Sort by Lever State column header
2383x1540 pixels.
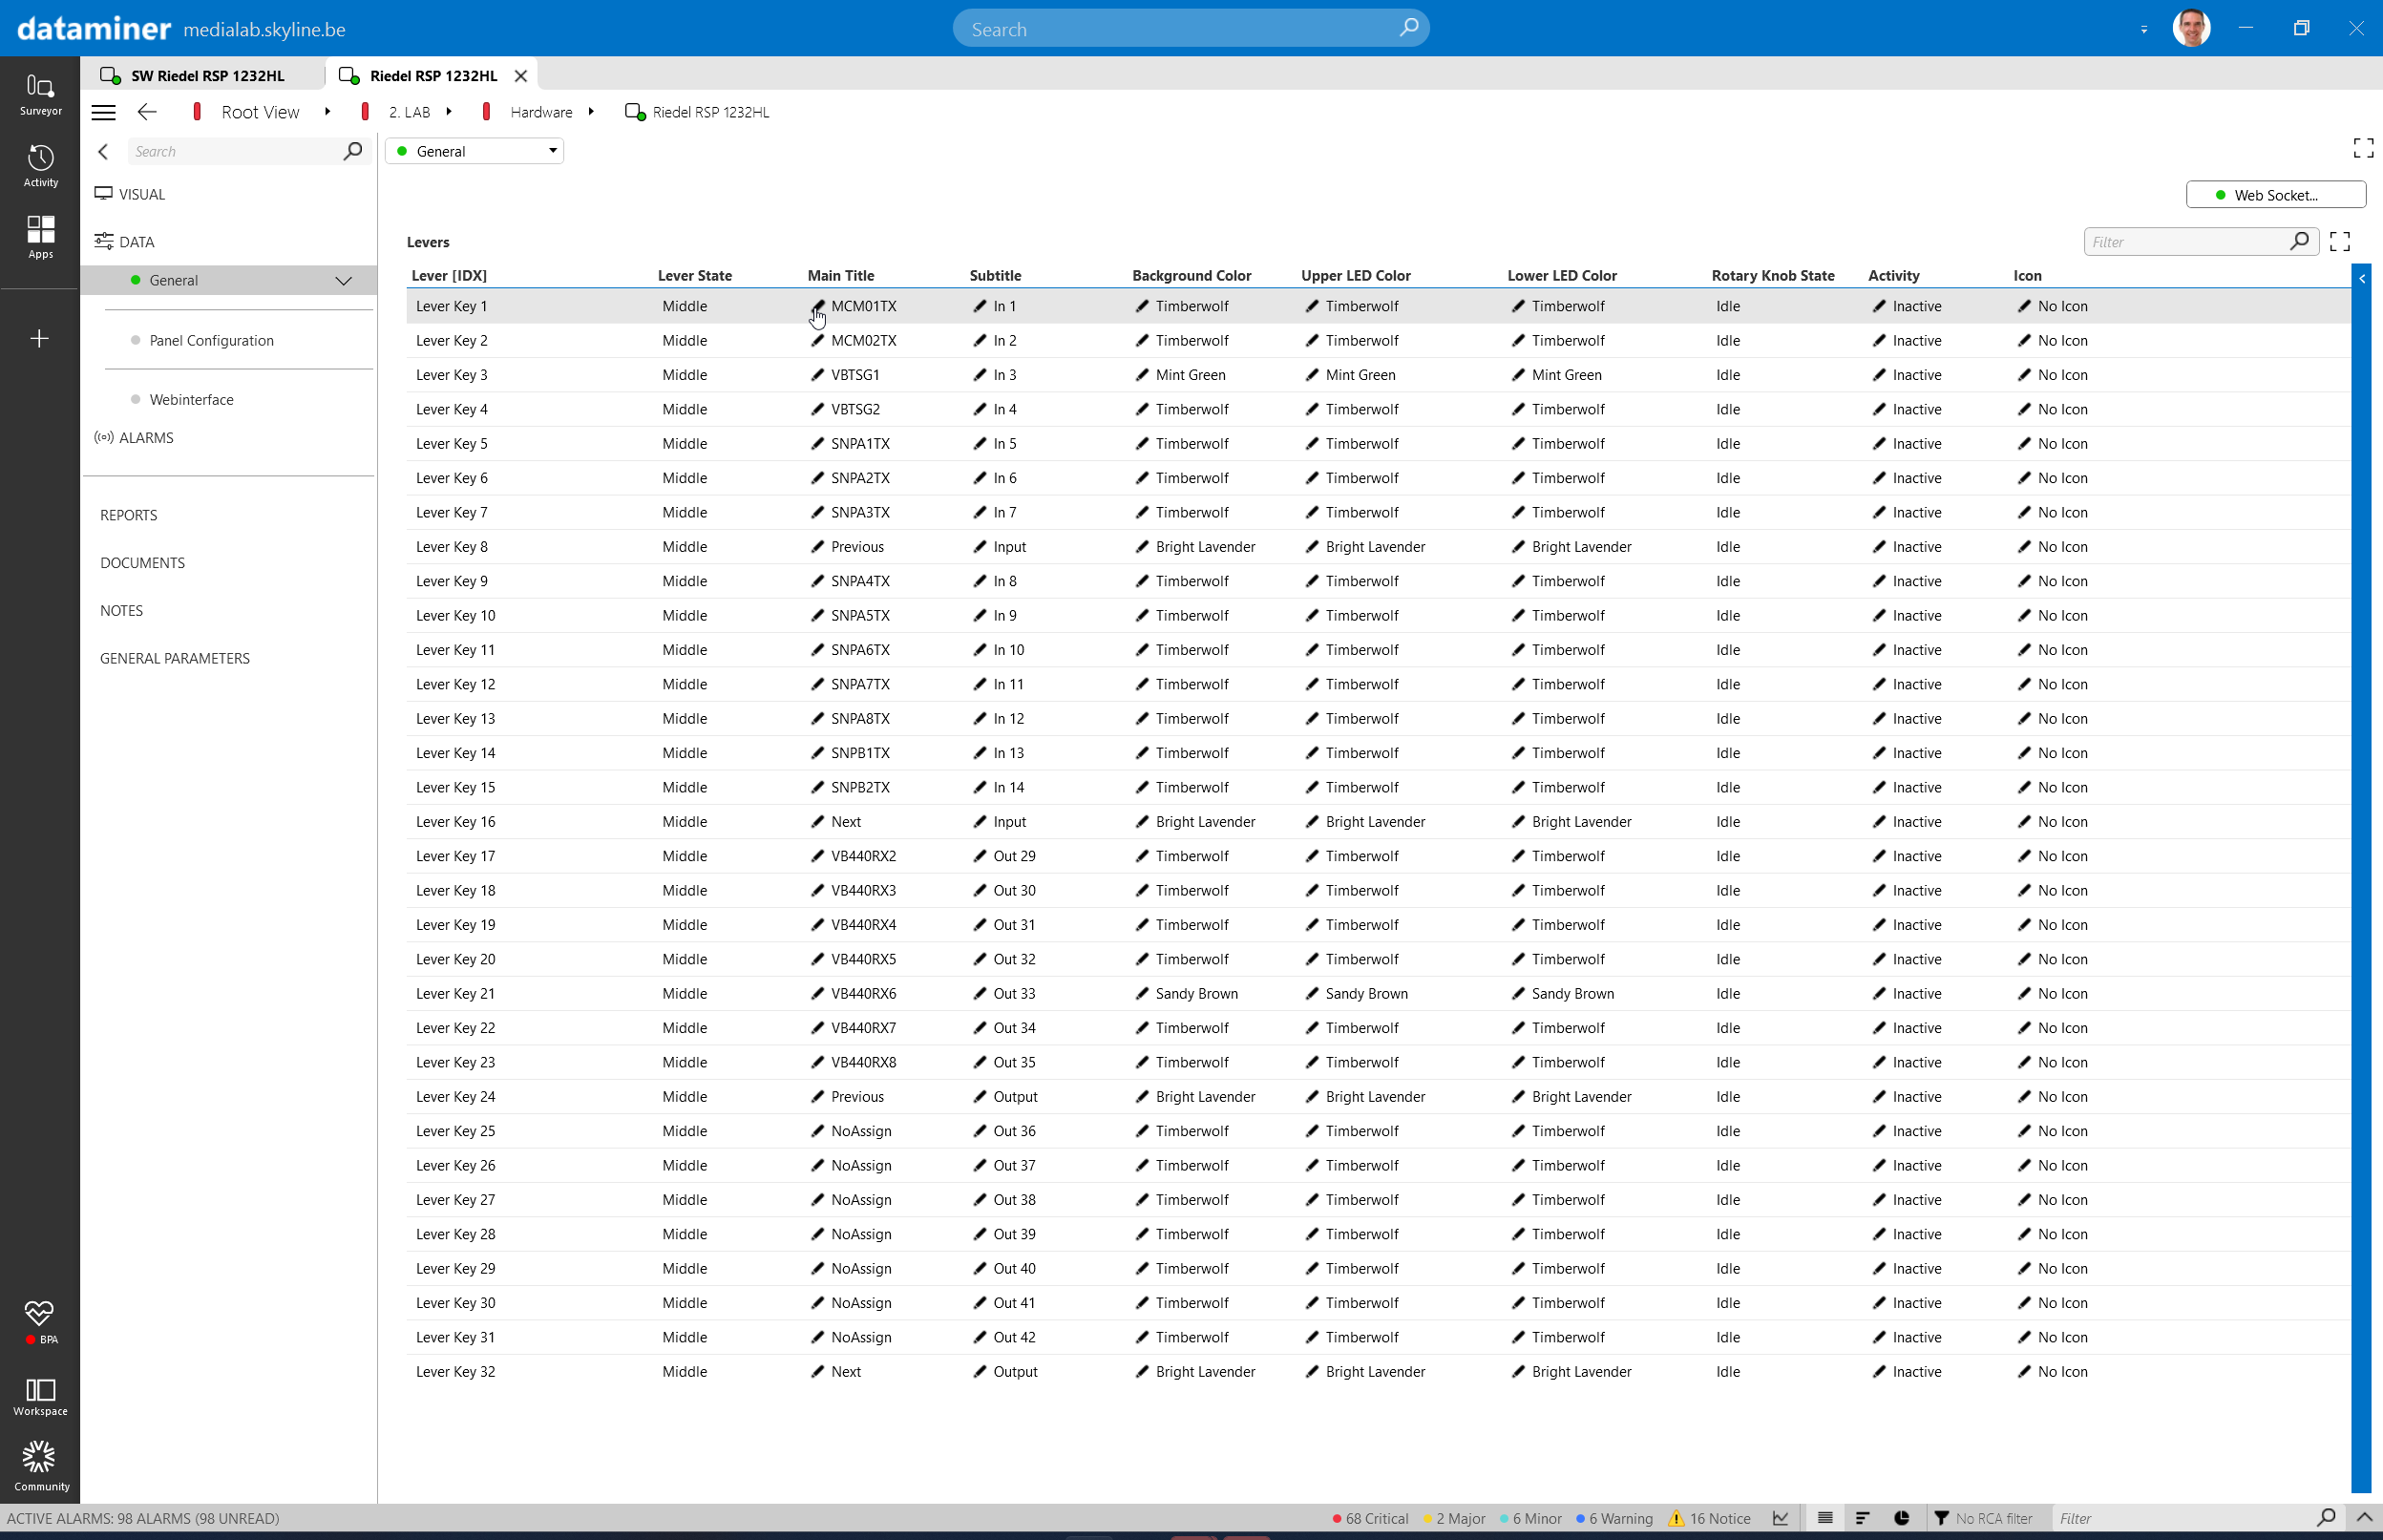tap(694, 275)
